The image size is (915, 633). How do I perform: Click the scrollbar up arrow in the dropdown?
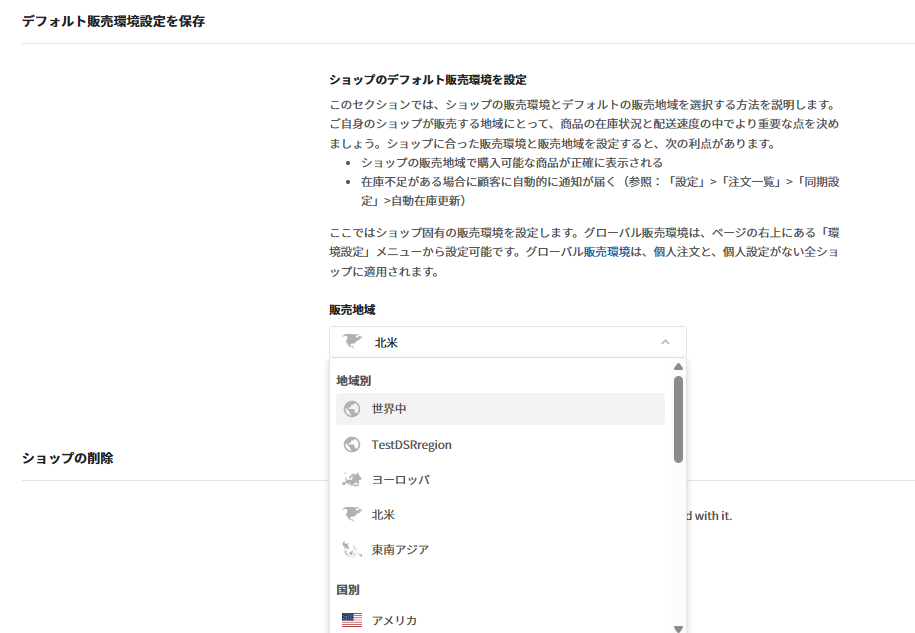tap(678, 367)
